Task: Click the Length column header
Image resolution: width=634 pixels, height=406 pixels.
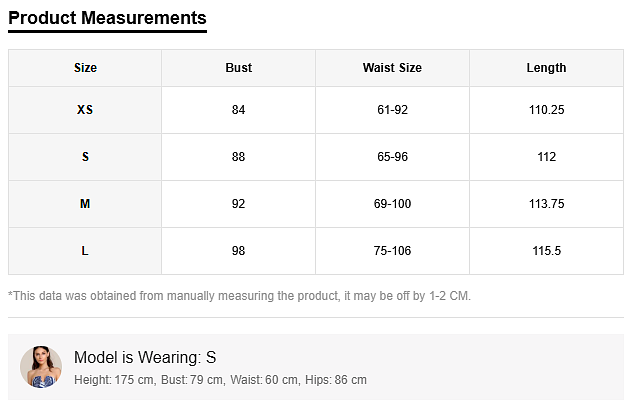Action: click(546, 68)
